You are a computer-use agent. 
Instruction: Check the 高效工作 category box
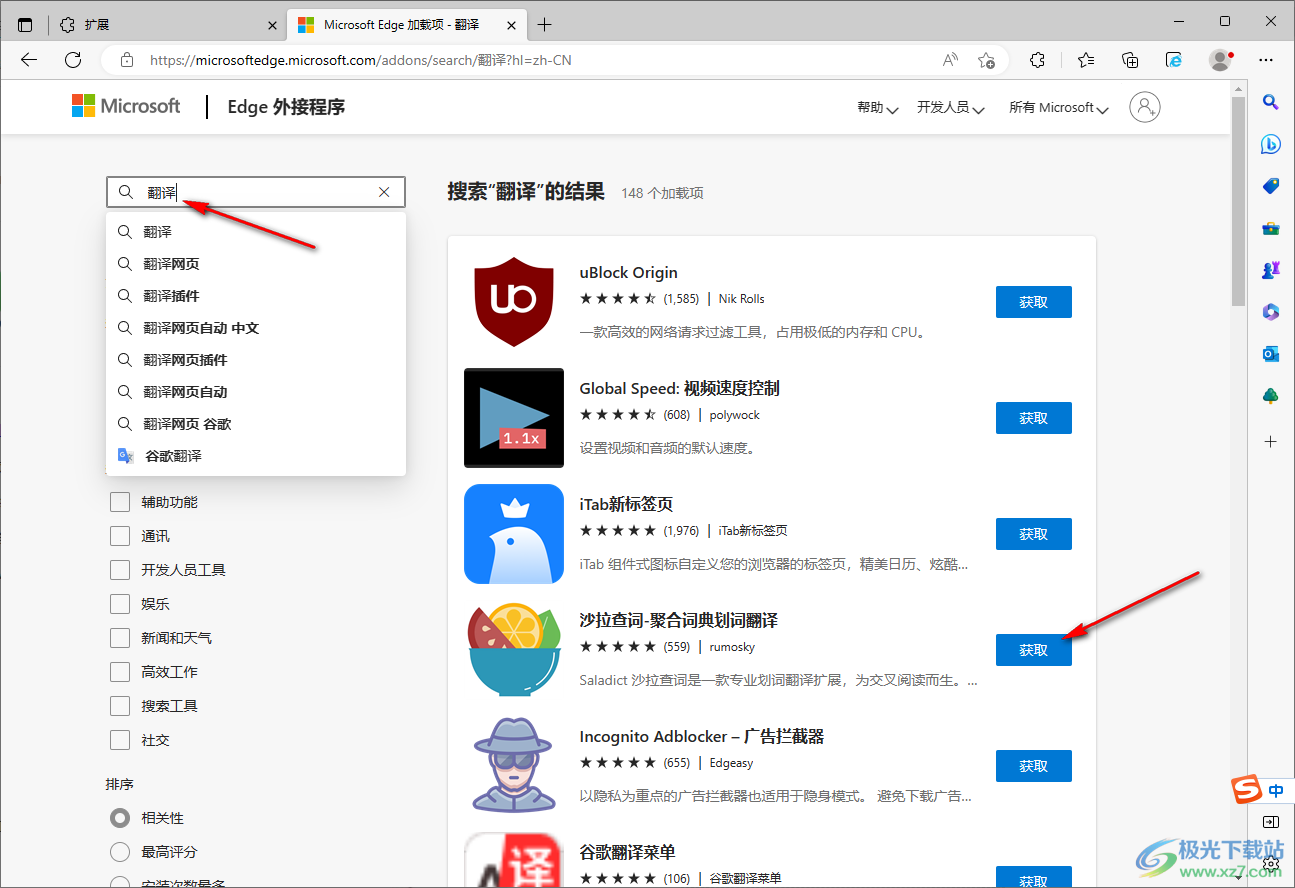pyautogui.click(x=120, y=672)
